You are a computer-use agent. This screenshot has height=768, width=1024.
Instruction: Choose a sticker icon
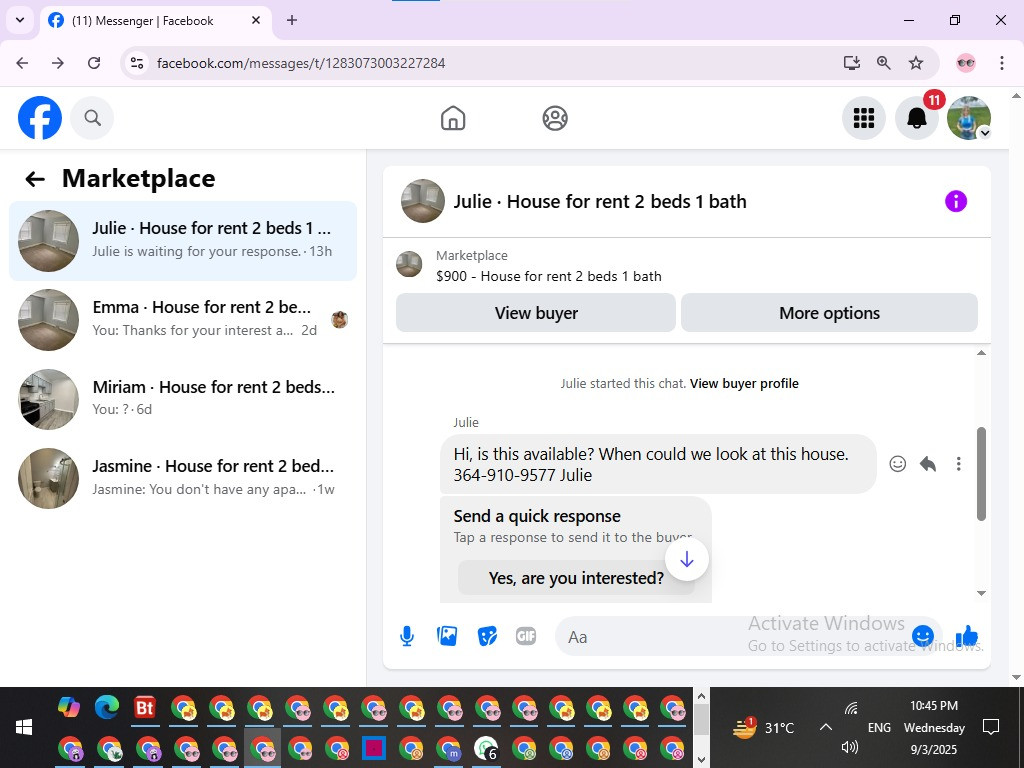click(x=487, y=636)
